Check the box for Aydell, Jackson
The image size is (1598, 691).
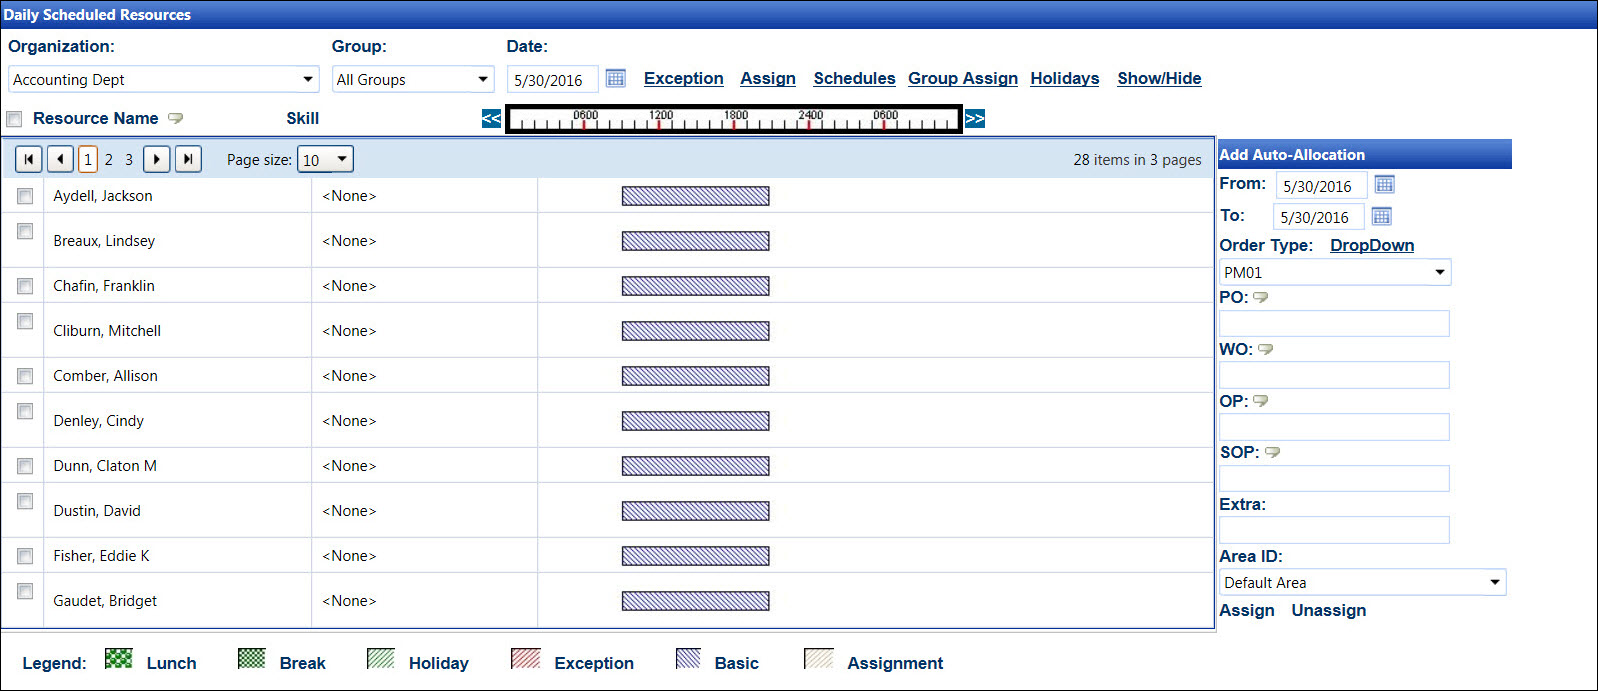[x=25, y=196]
